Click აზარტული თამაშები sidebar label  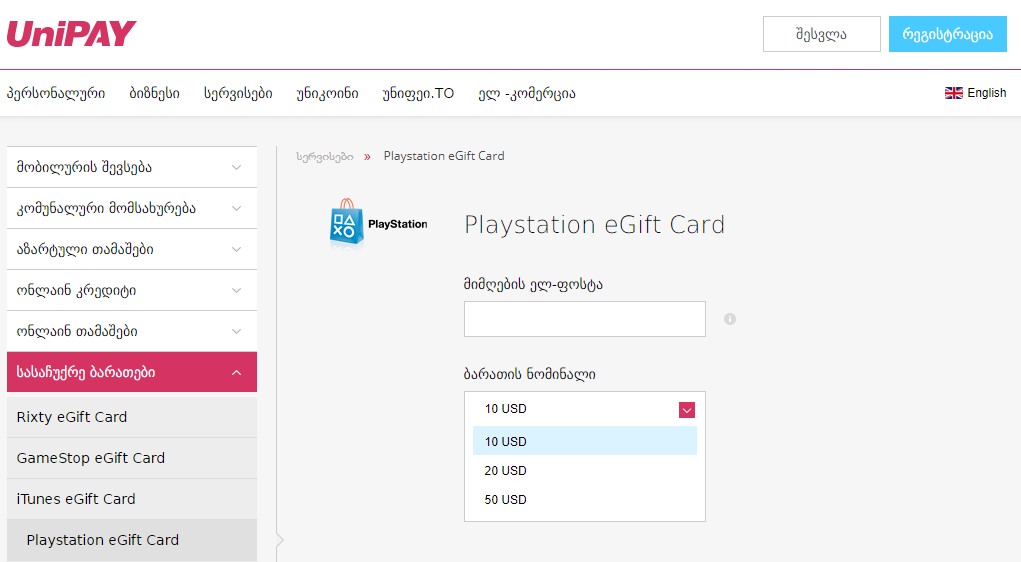(85, 249)
